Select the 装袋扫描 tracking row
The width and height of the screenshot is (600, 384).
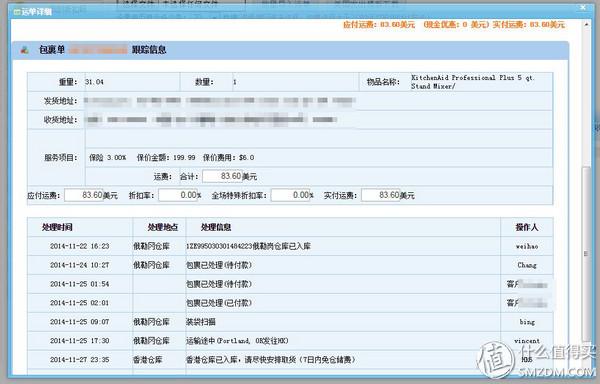click(290, 322)
